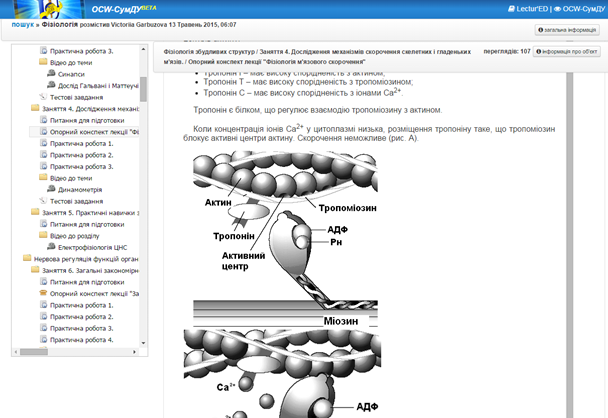
Task: Click the tree panel vertical scrollbar thumb
Action: click(x=143, y=89)
